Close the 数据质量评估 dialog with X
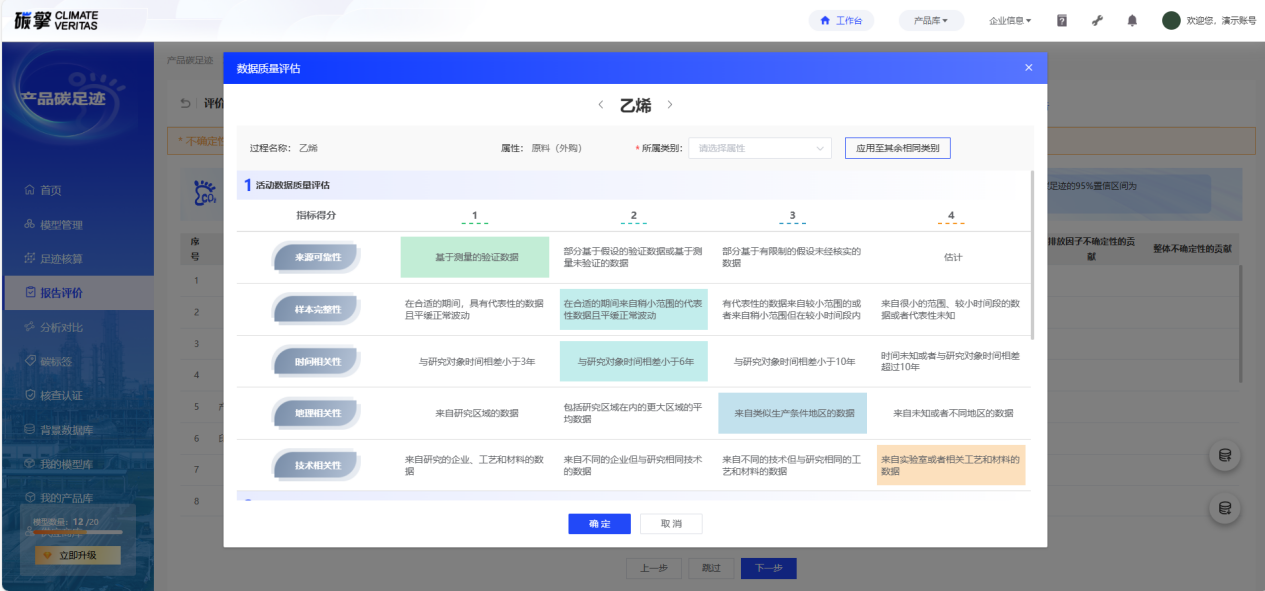This screenshot has width=1265, height=591. click(1028, 68)
